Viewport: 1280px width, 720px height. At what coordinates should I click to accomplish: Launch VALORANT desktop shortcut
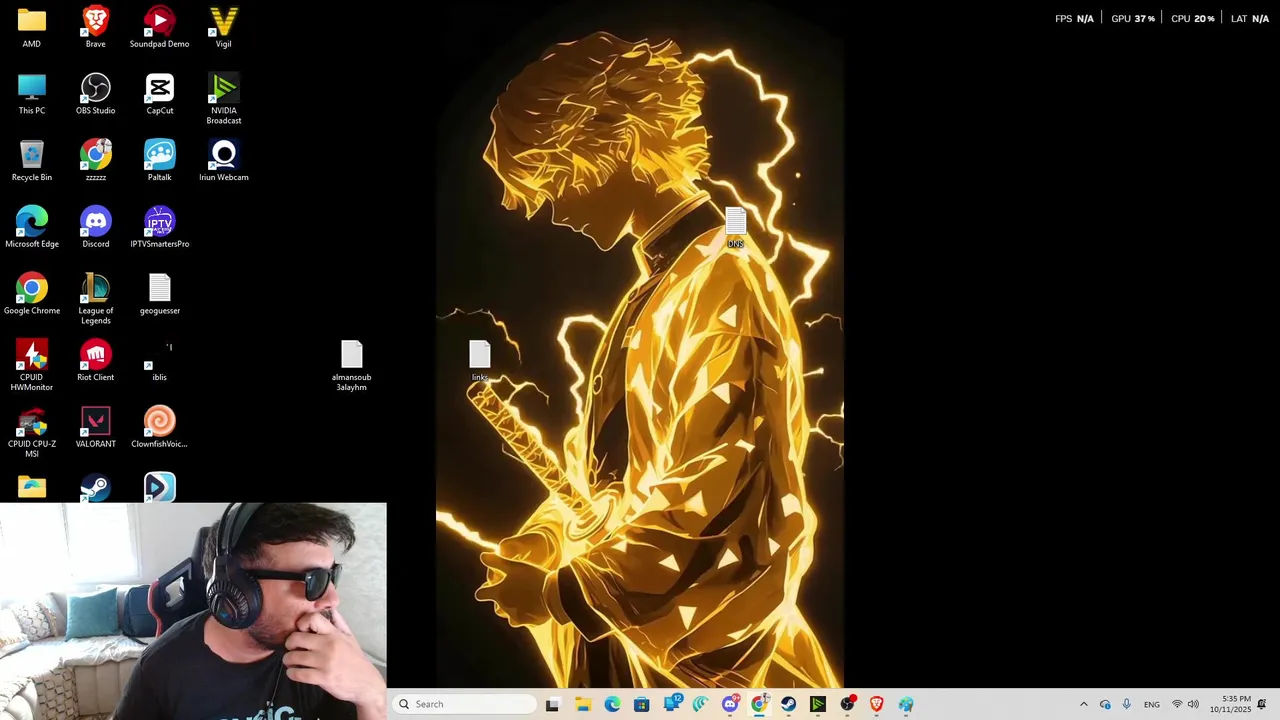point(96,428)
